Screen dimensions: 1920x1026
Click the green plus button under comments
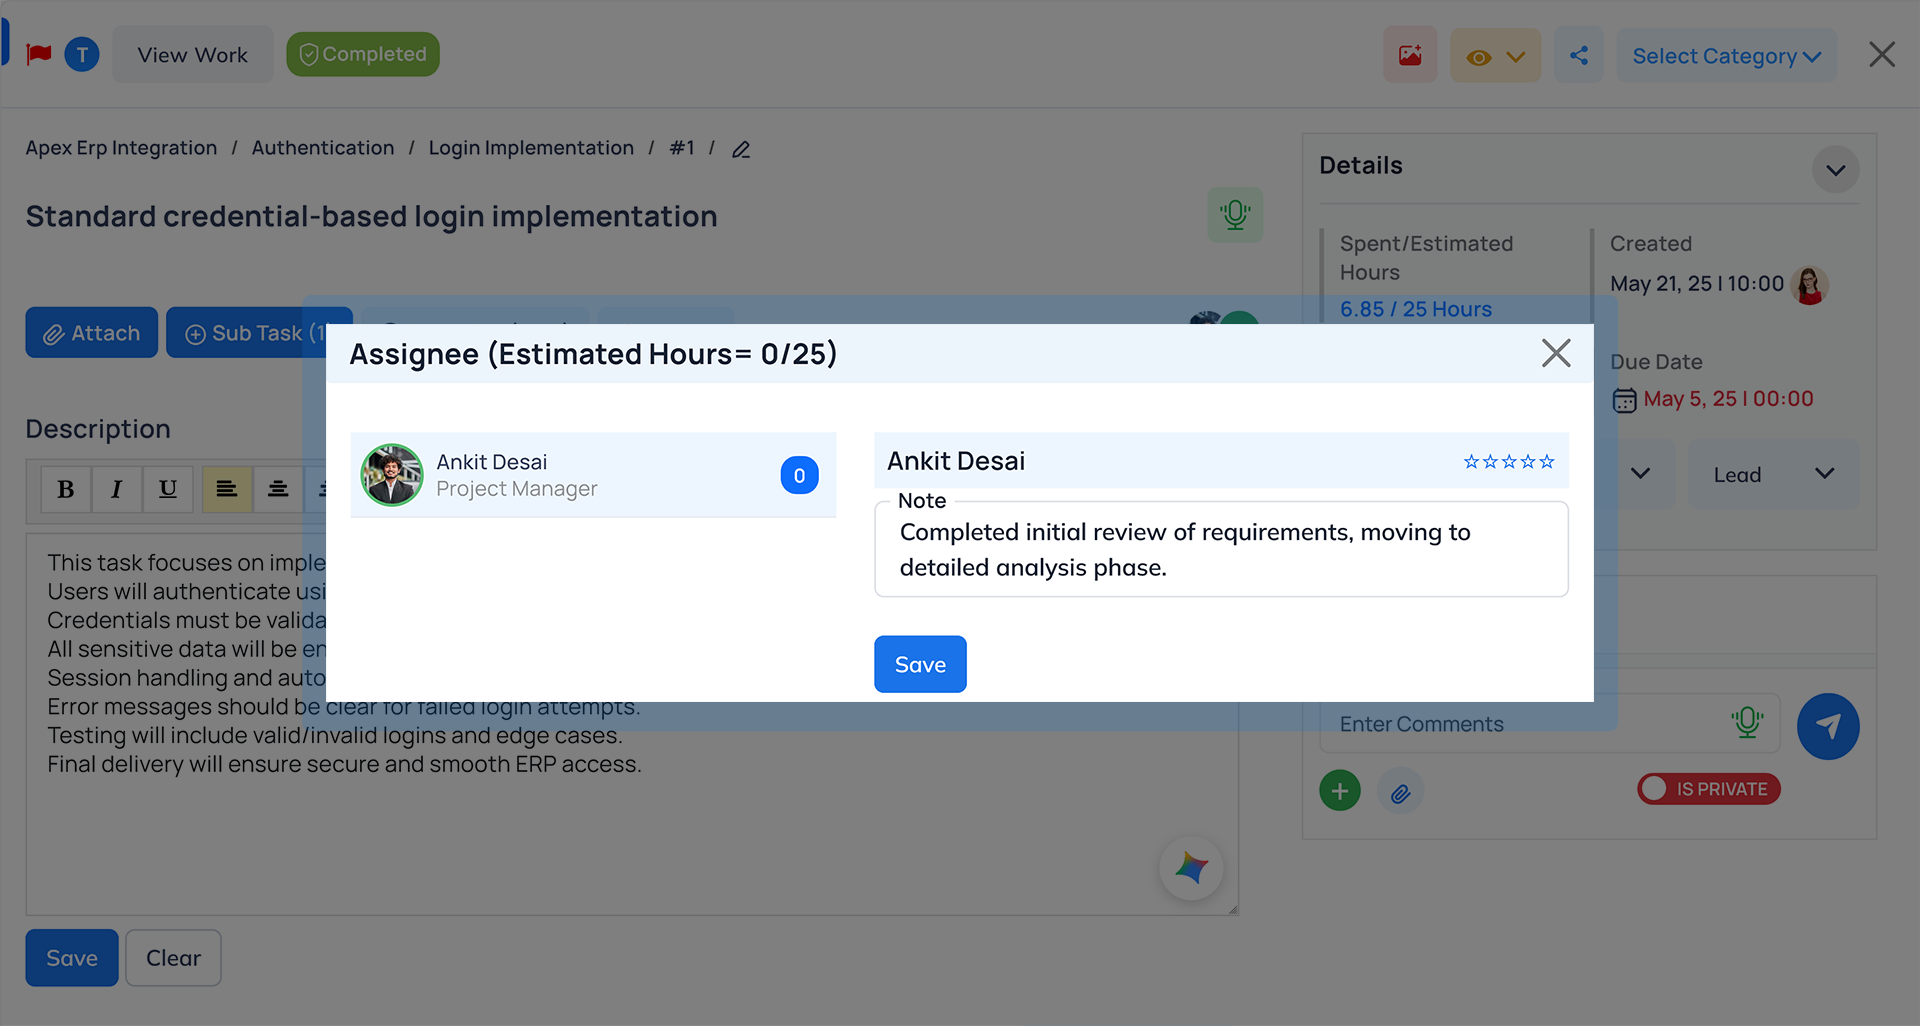(x=1340, y=791)
